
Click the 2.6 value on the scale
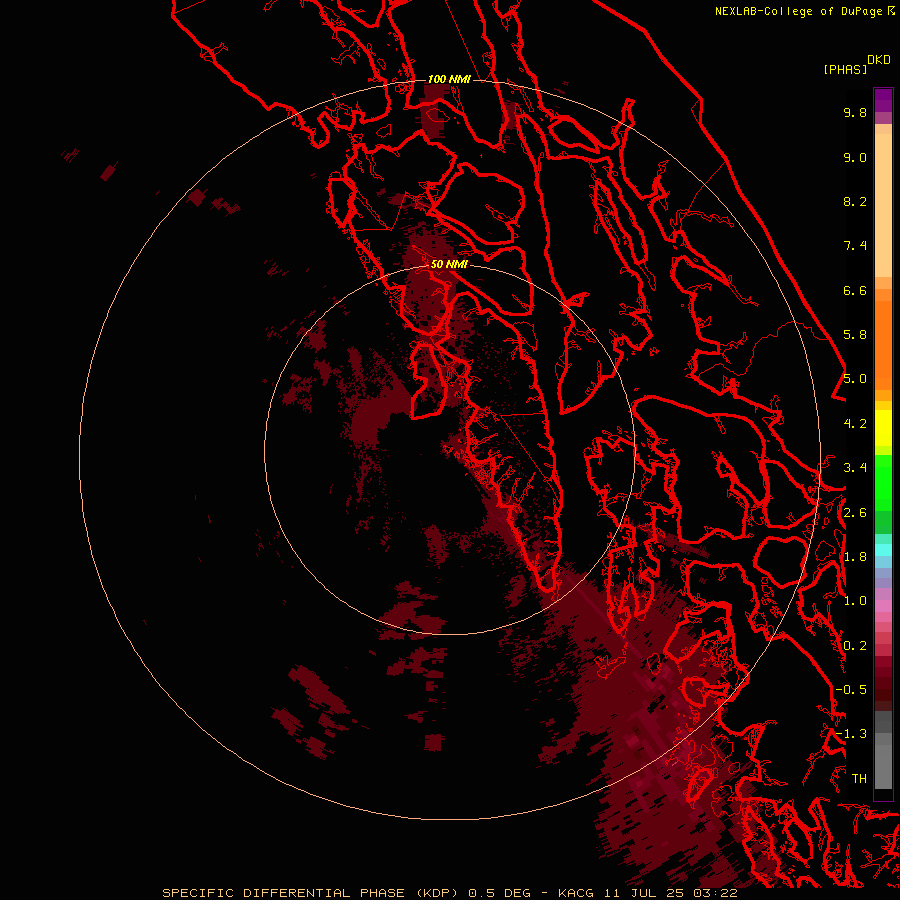point(855,513)
